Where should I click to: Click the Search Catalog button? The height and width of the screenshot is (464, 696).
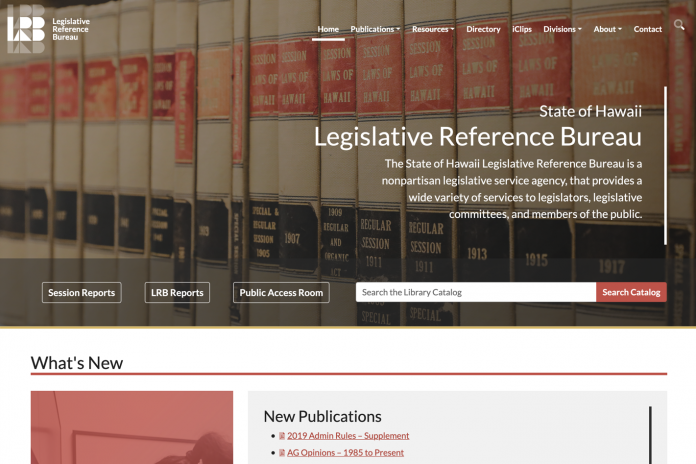point(631,292)
